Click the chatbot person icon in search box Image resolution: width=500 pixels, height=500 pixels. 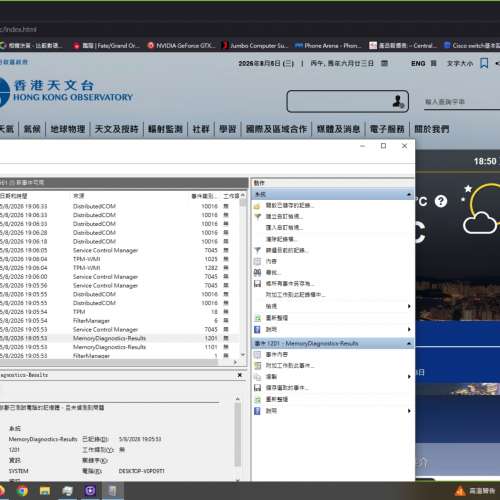[x=398, y=101]
